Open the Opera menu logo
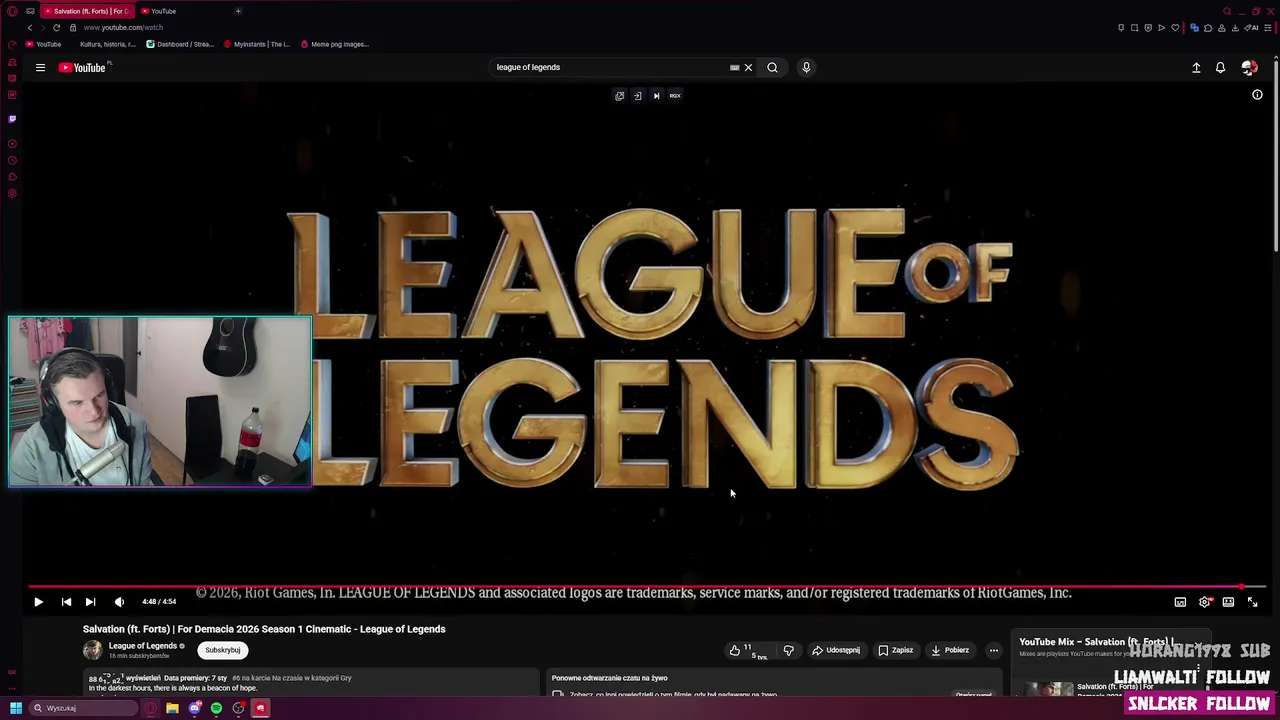Viewport: 1280px width, 720px height. (12, 11)
